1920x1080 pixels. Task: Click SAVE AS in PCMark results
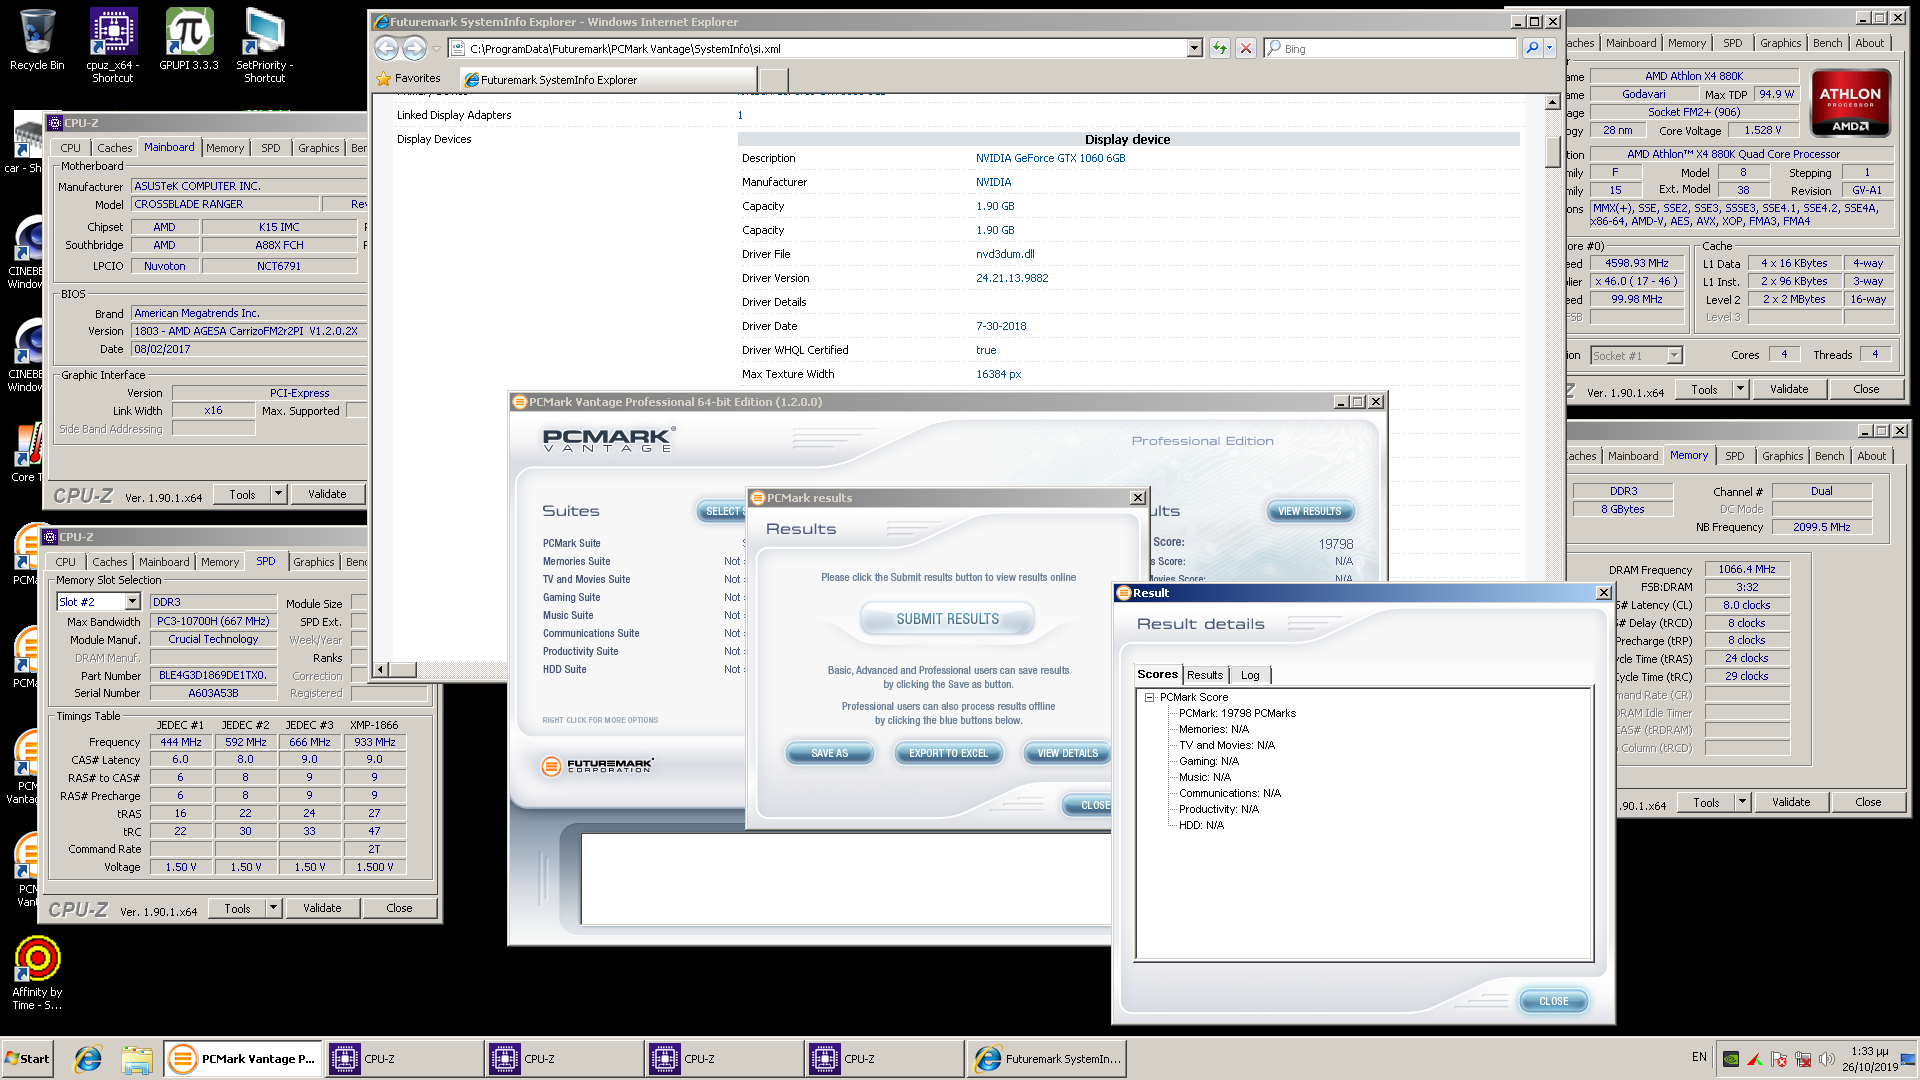tap(829, 753)
